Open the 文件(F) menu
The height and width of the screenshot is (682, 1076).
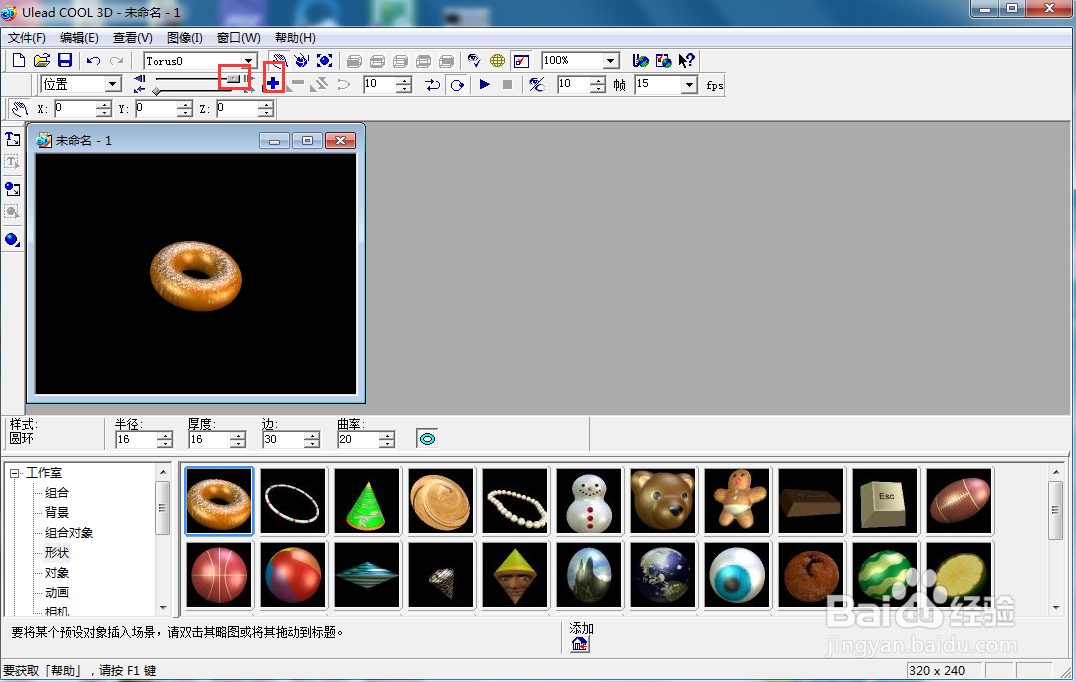tap(27, 38)
